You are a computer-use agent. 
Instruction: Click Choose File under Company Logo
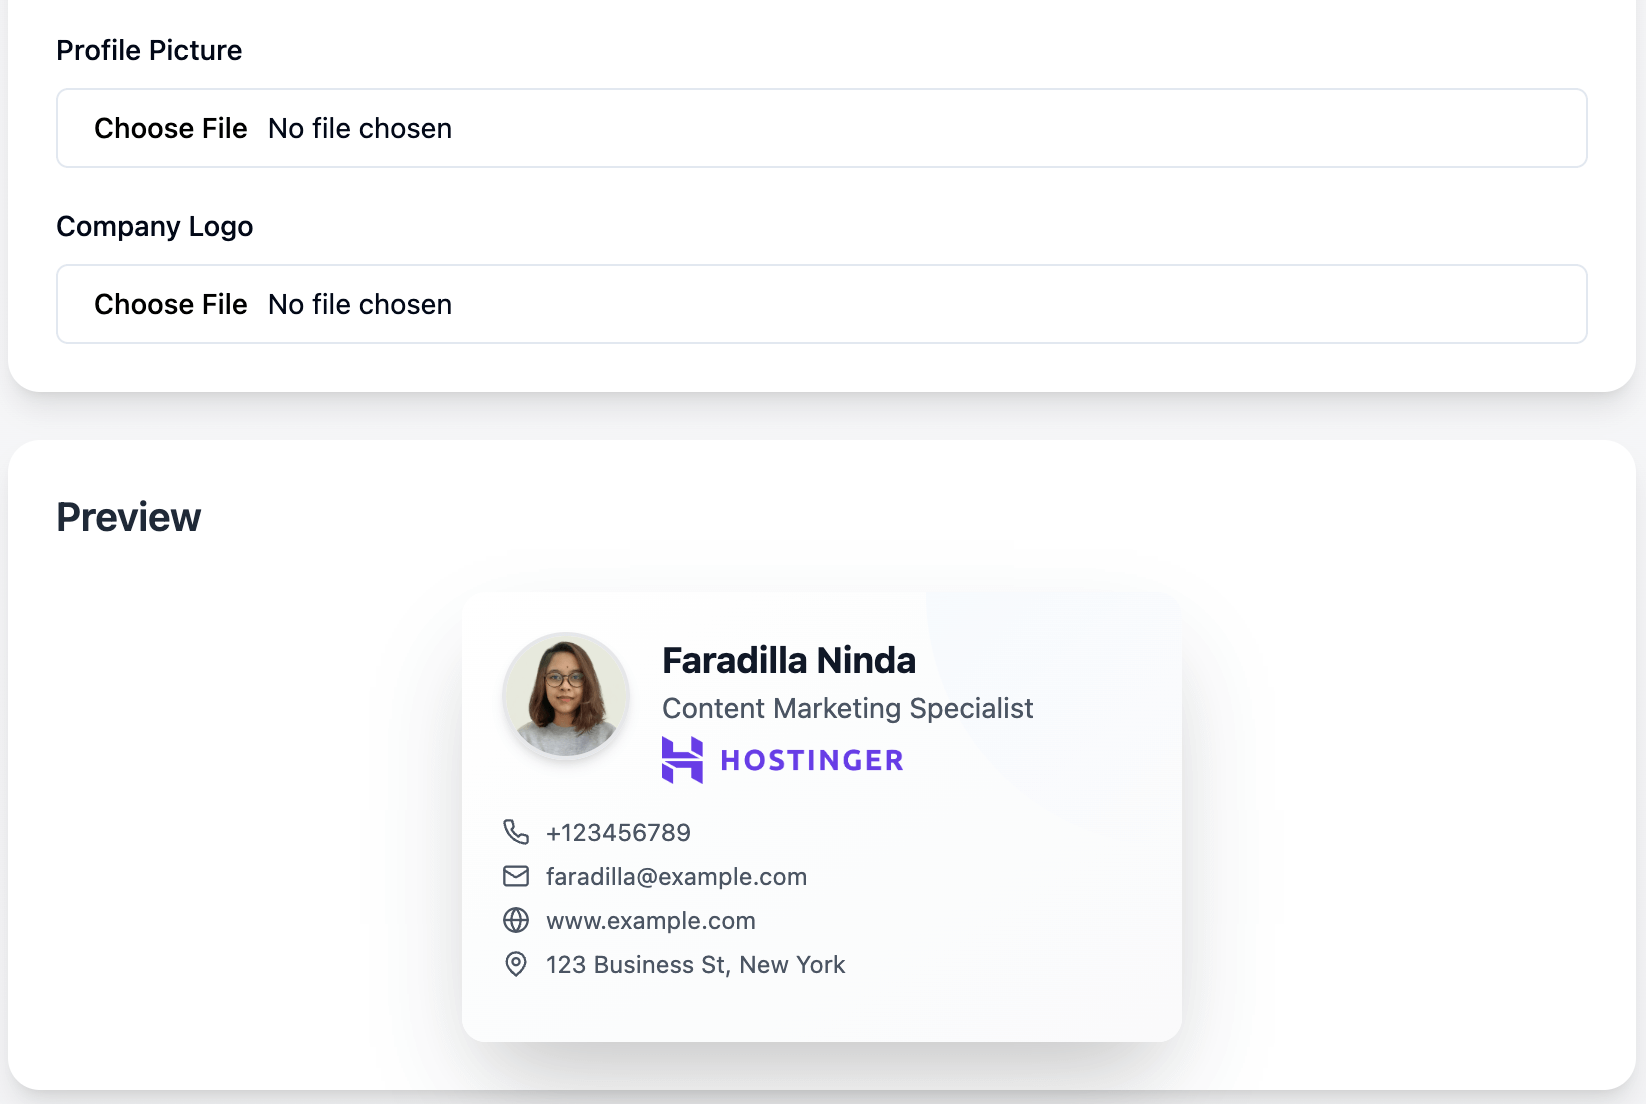[171, 304]
